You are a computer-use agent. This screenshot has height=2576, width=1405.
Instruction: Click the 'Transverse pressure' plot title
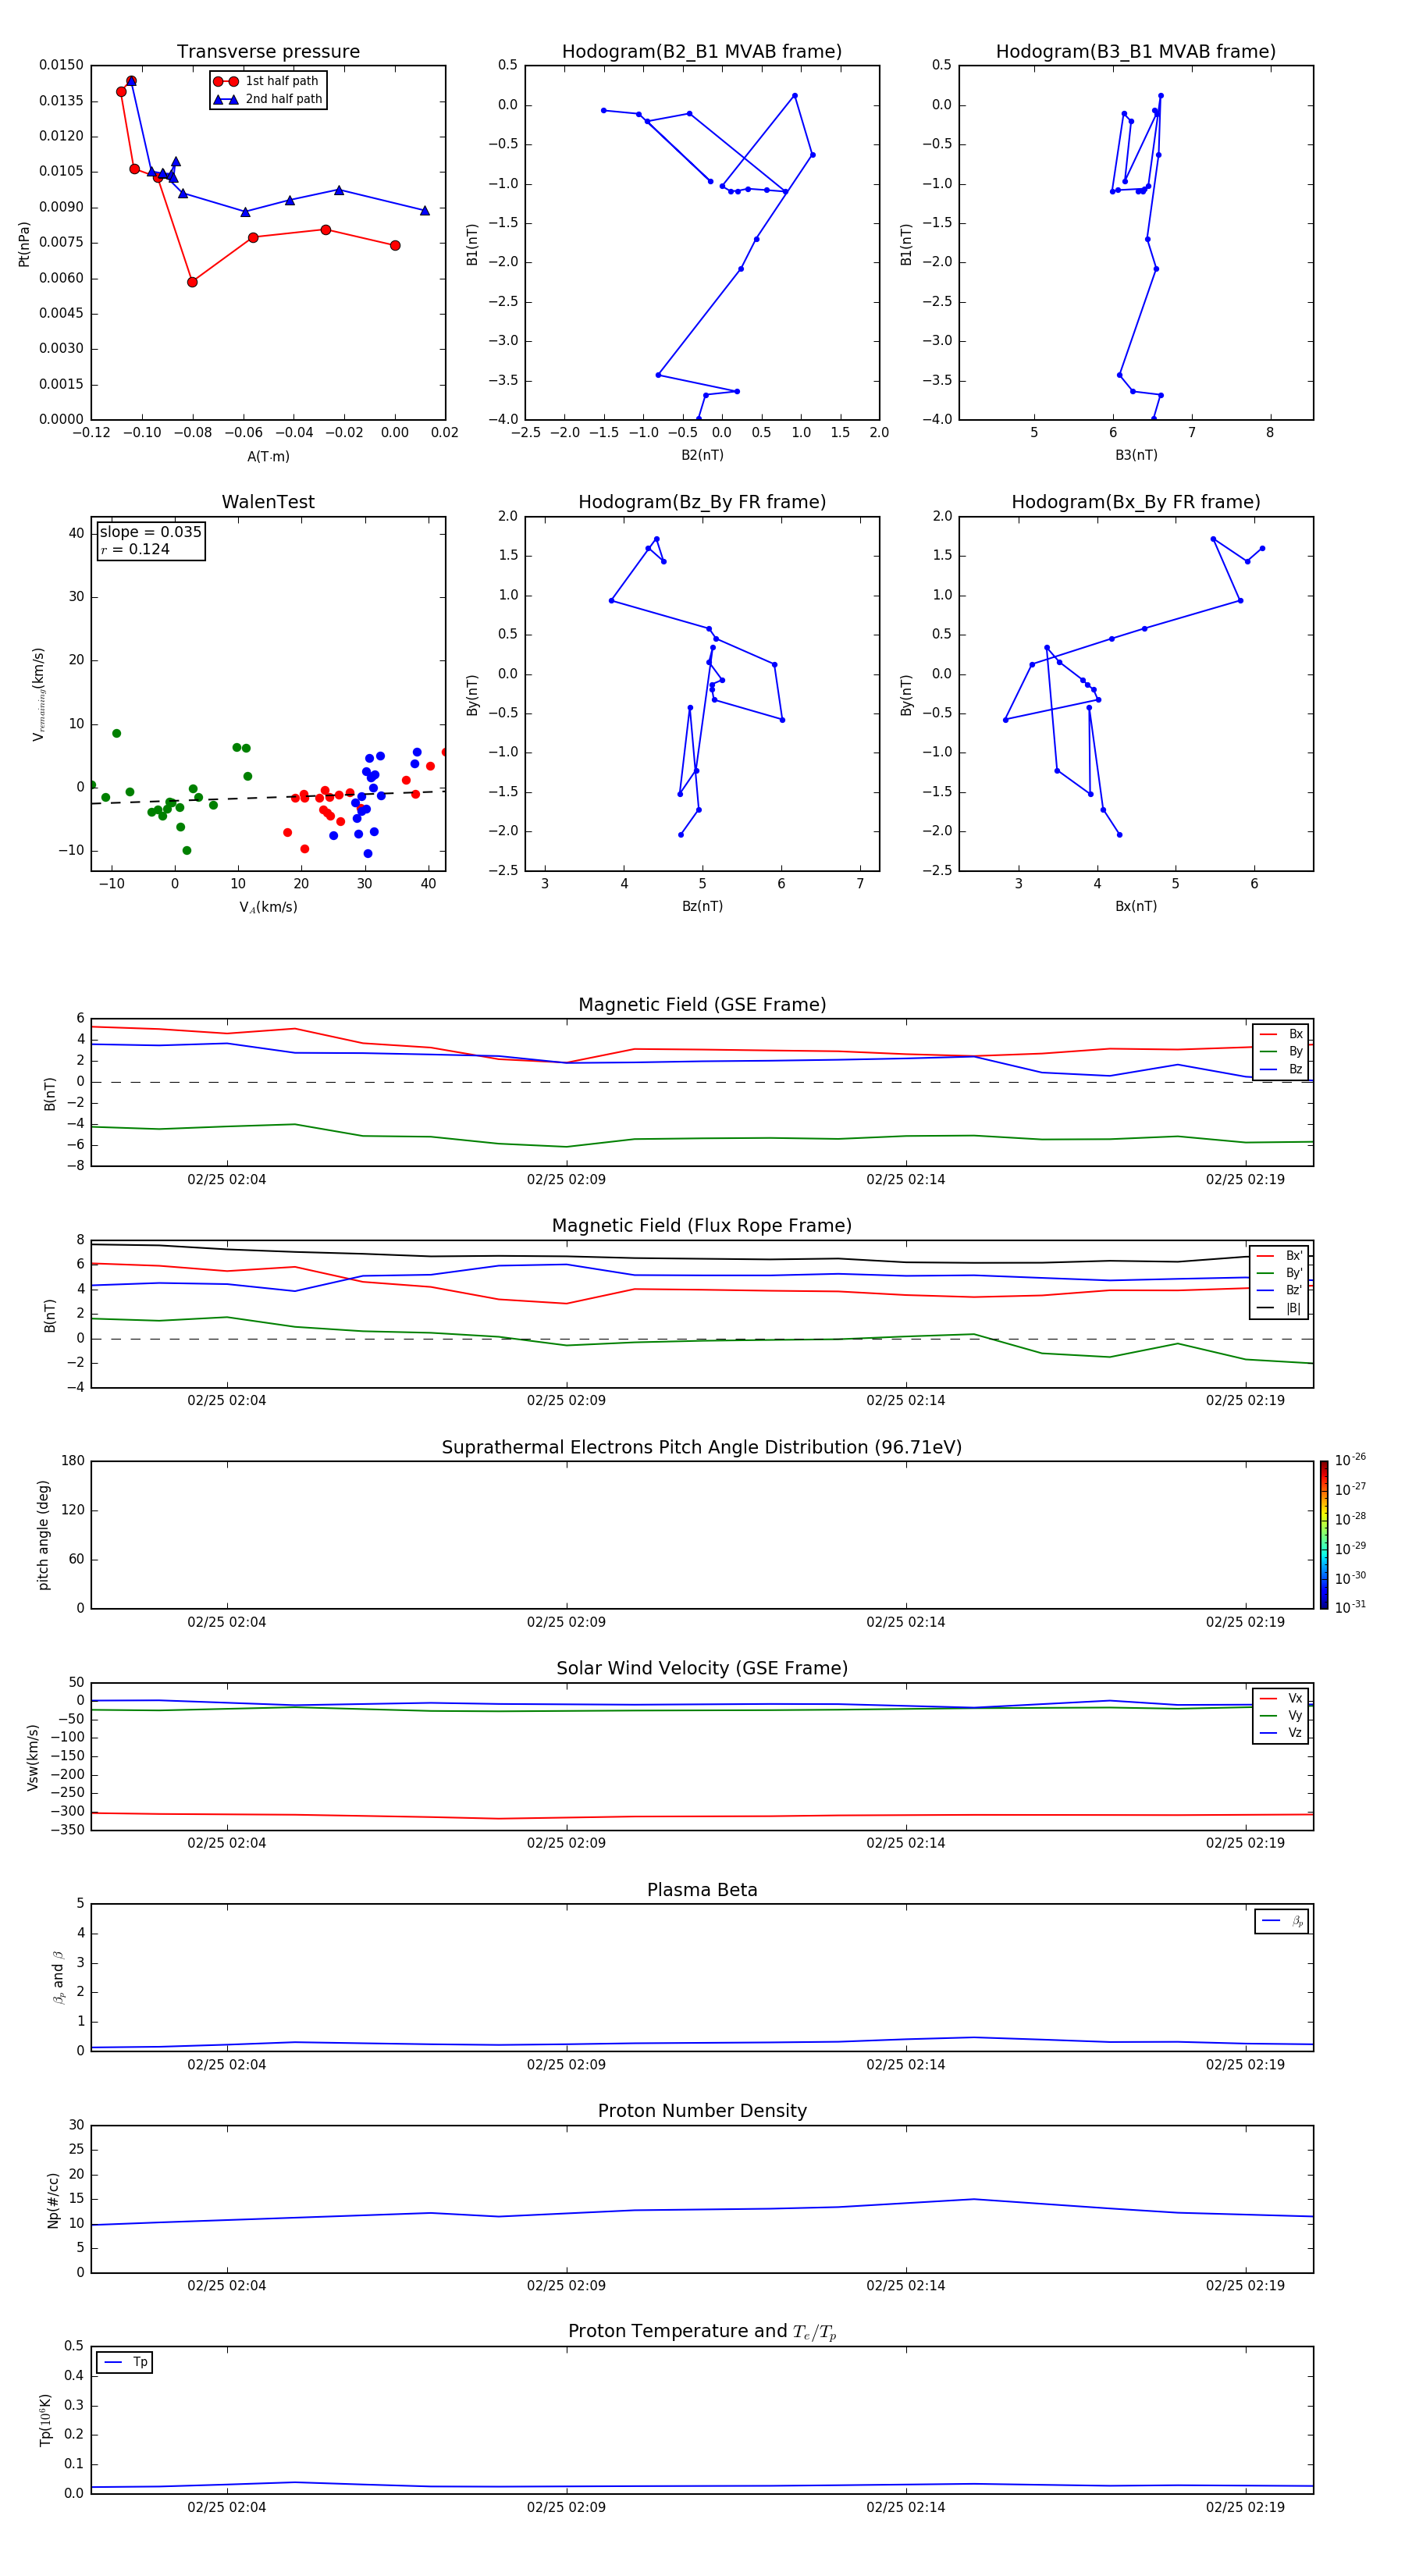coord(268,51)
